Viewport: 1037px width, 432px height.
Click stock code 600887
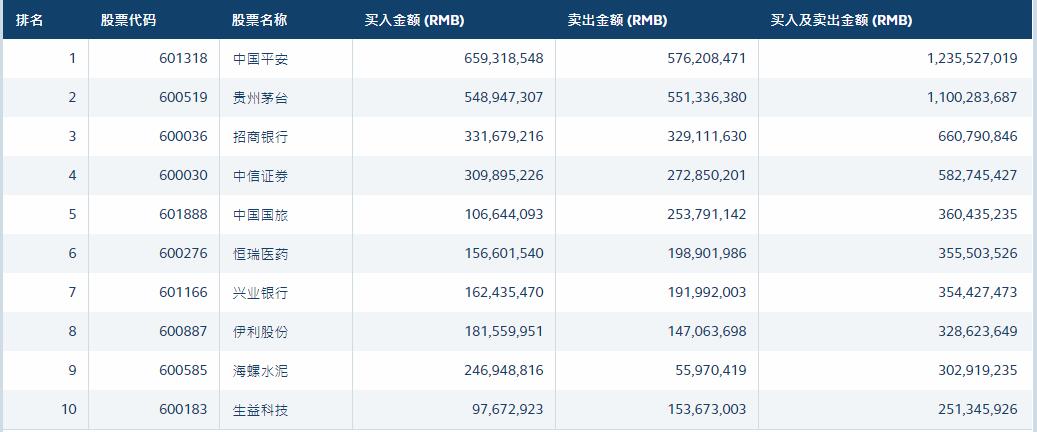(183, 332)
